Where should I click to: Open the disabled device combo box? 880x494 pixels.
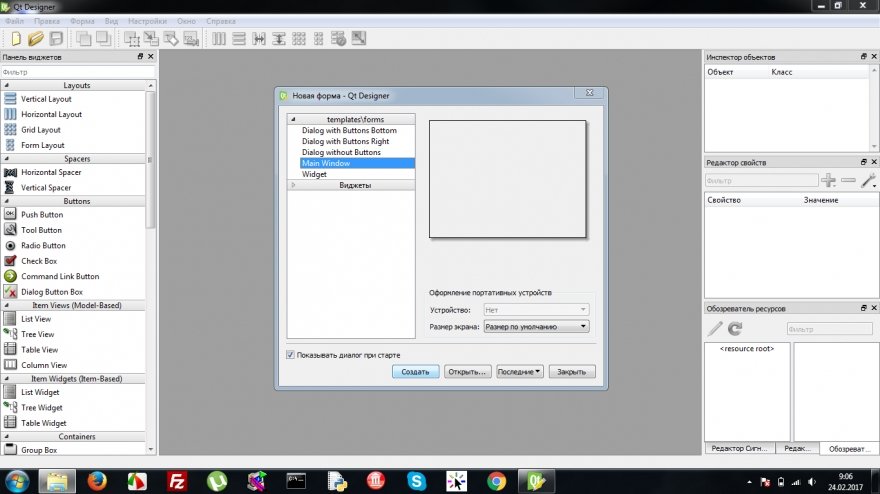click(x=536, y=310)
